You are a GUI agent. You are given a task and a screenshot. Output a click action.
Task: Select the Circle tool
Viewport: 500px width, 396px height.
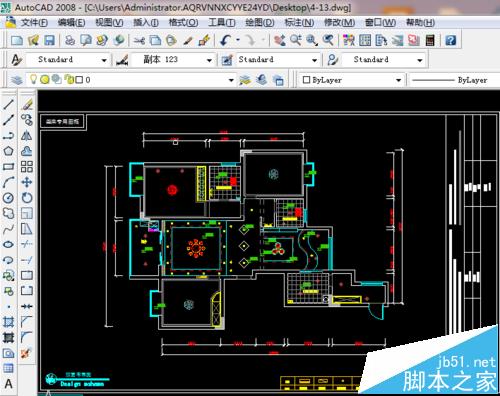click(8, 198)
